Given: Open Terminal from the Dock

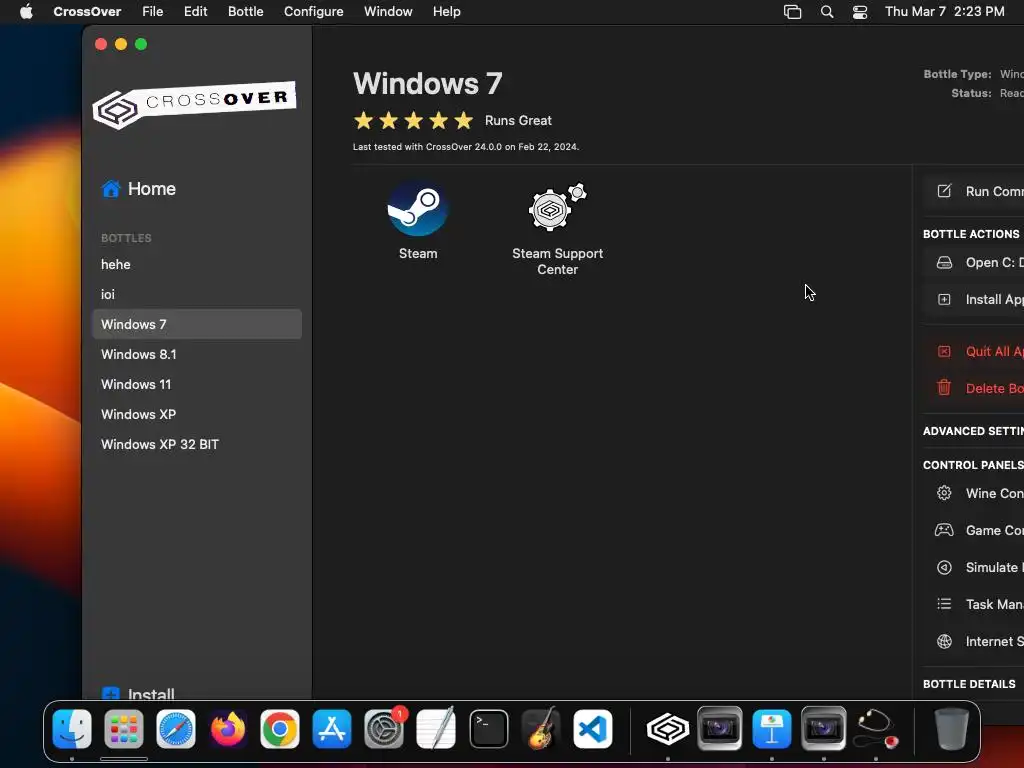Looking at the screenshot, I should click(x=488, y=729).
